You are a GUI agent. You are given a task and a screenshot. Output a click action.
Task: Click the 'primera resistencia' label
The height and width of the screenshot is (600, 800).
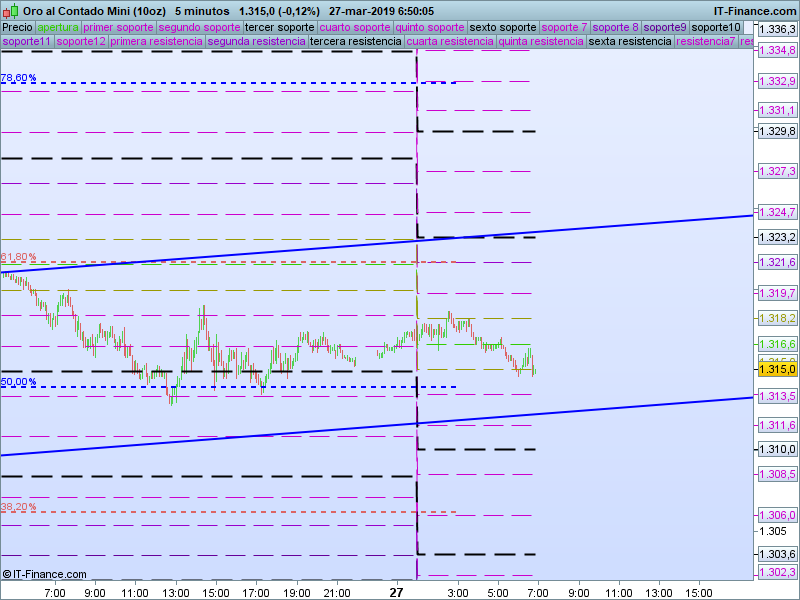(x=157, y=42)
